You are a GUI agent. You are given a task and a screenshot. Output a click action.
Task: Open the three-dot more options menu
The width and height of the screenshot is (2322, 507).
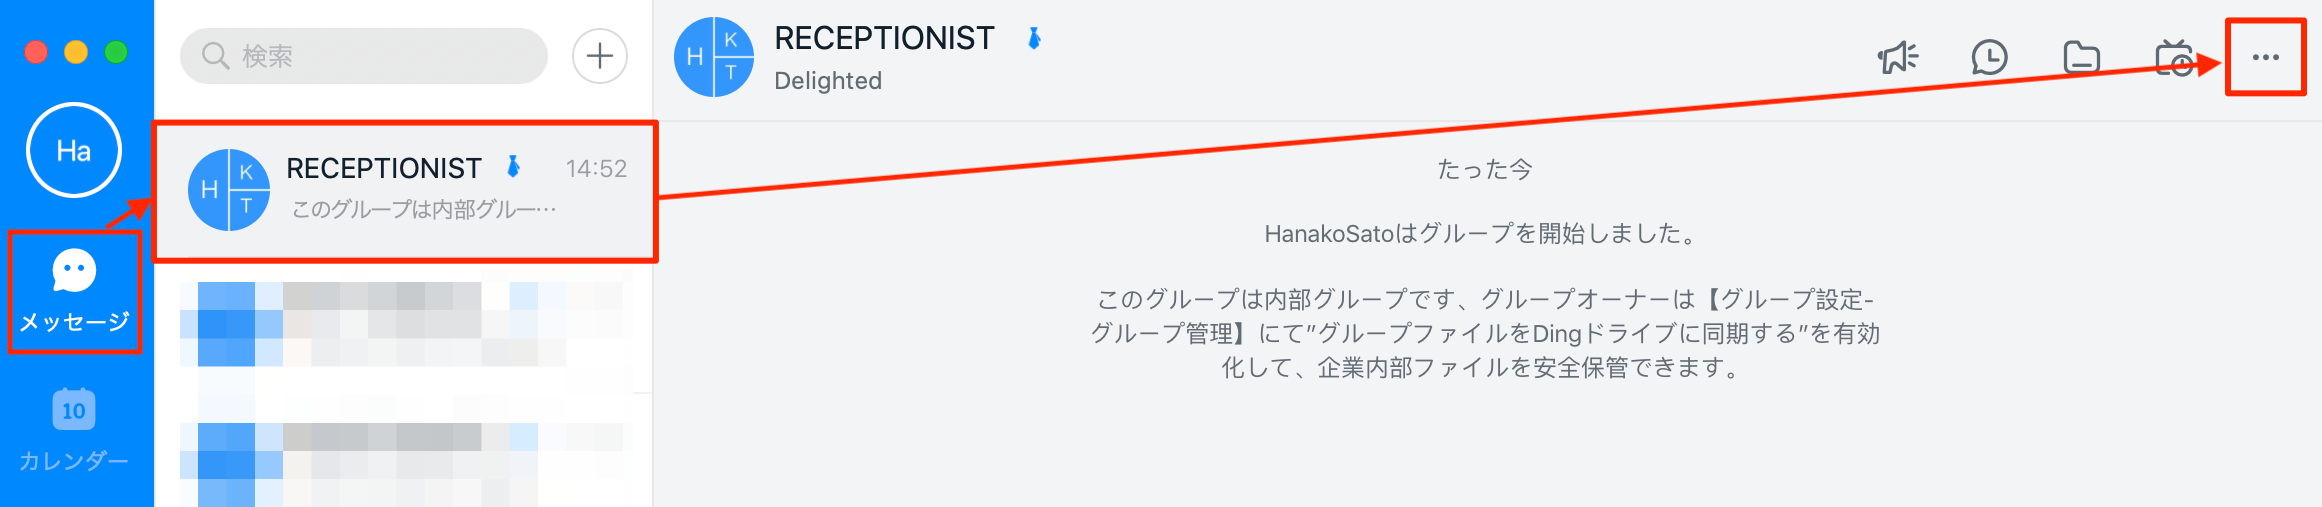[x=2265, y=58]
